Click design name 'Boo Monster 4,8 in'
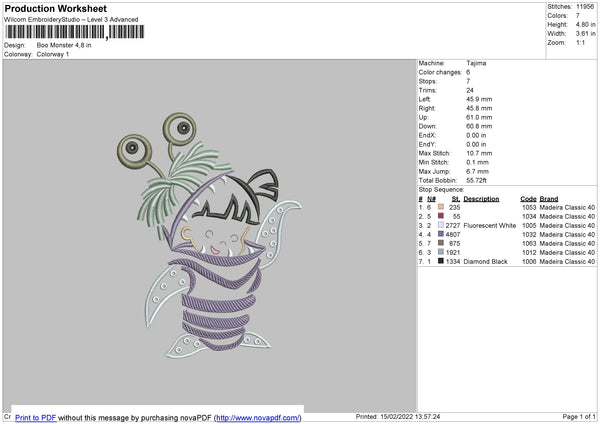This screenshot has height=424, width=600. [x=64, y=45]
